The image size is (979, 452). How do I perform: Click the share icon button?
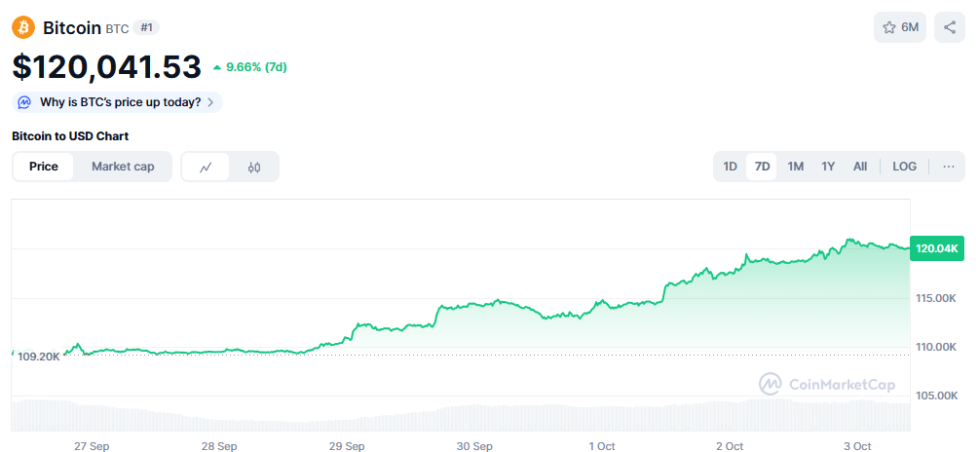click(x=950, y=27)
